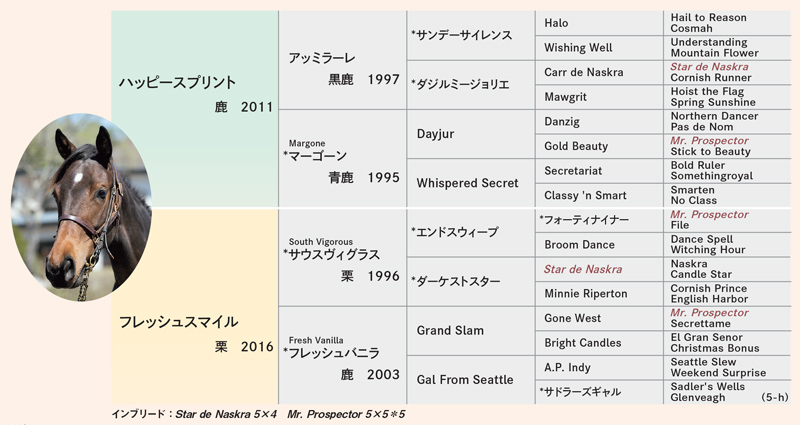The width and height of the screenshot is (800, 425).
Task: Select Dayjur ancestor cell
Action: tap(470, 134)
